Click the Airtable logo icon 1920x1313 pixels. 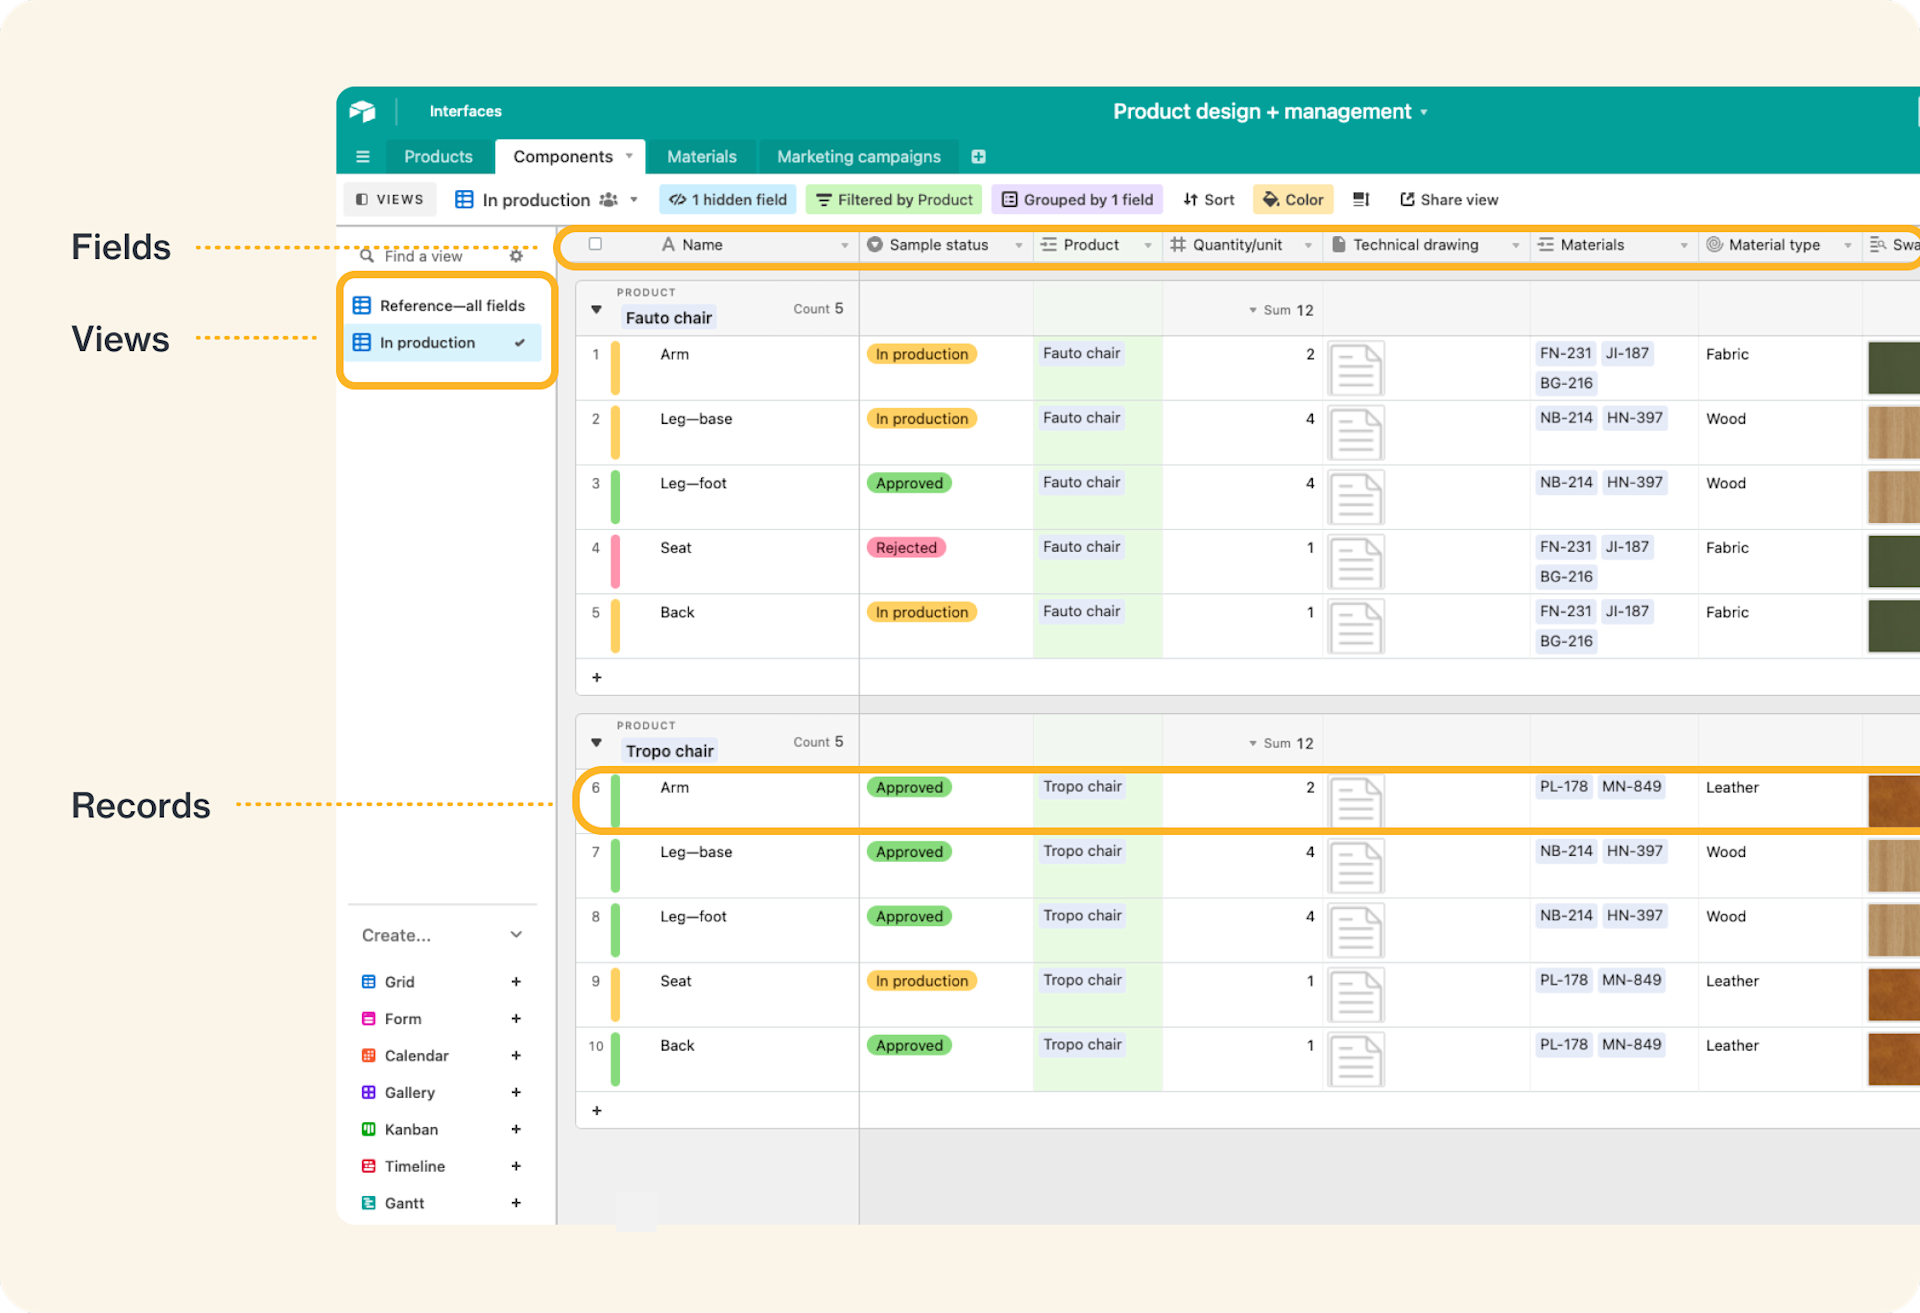point(363,111)
